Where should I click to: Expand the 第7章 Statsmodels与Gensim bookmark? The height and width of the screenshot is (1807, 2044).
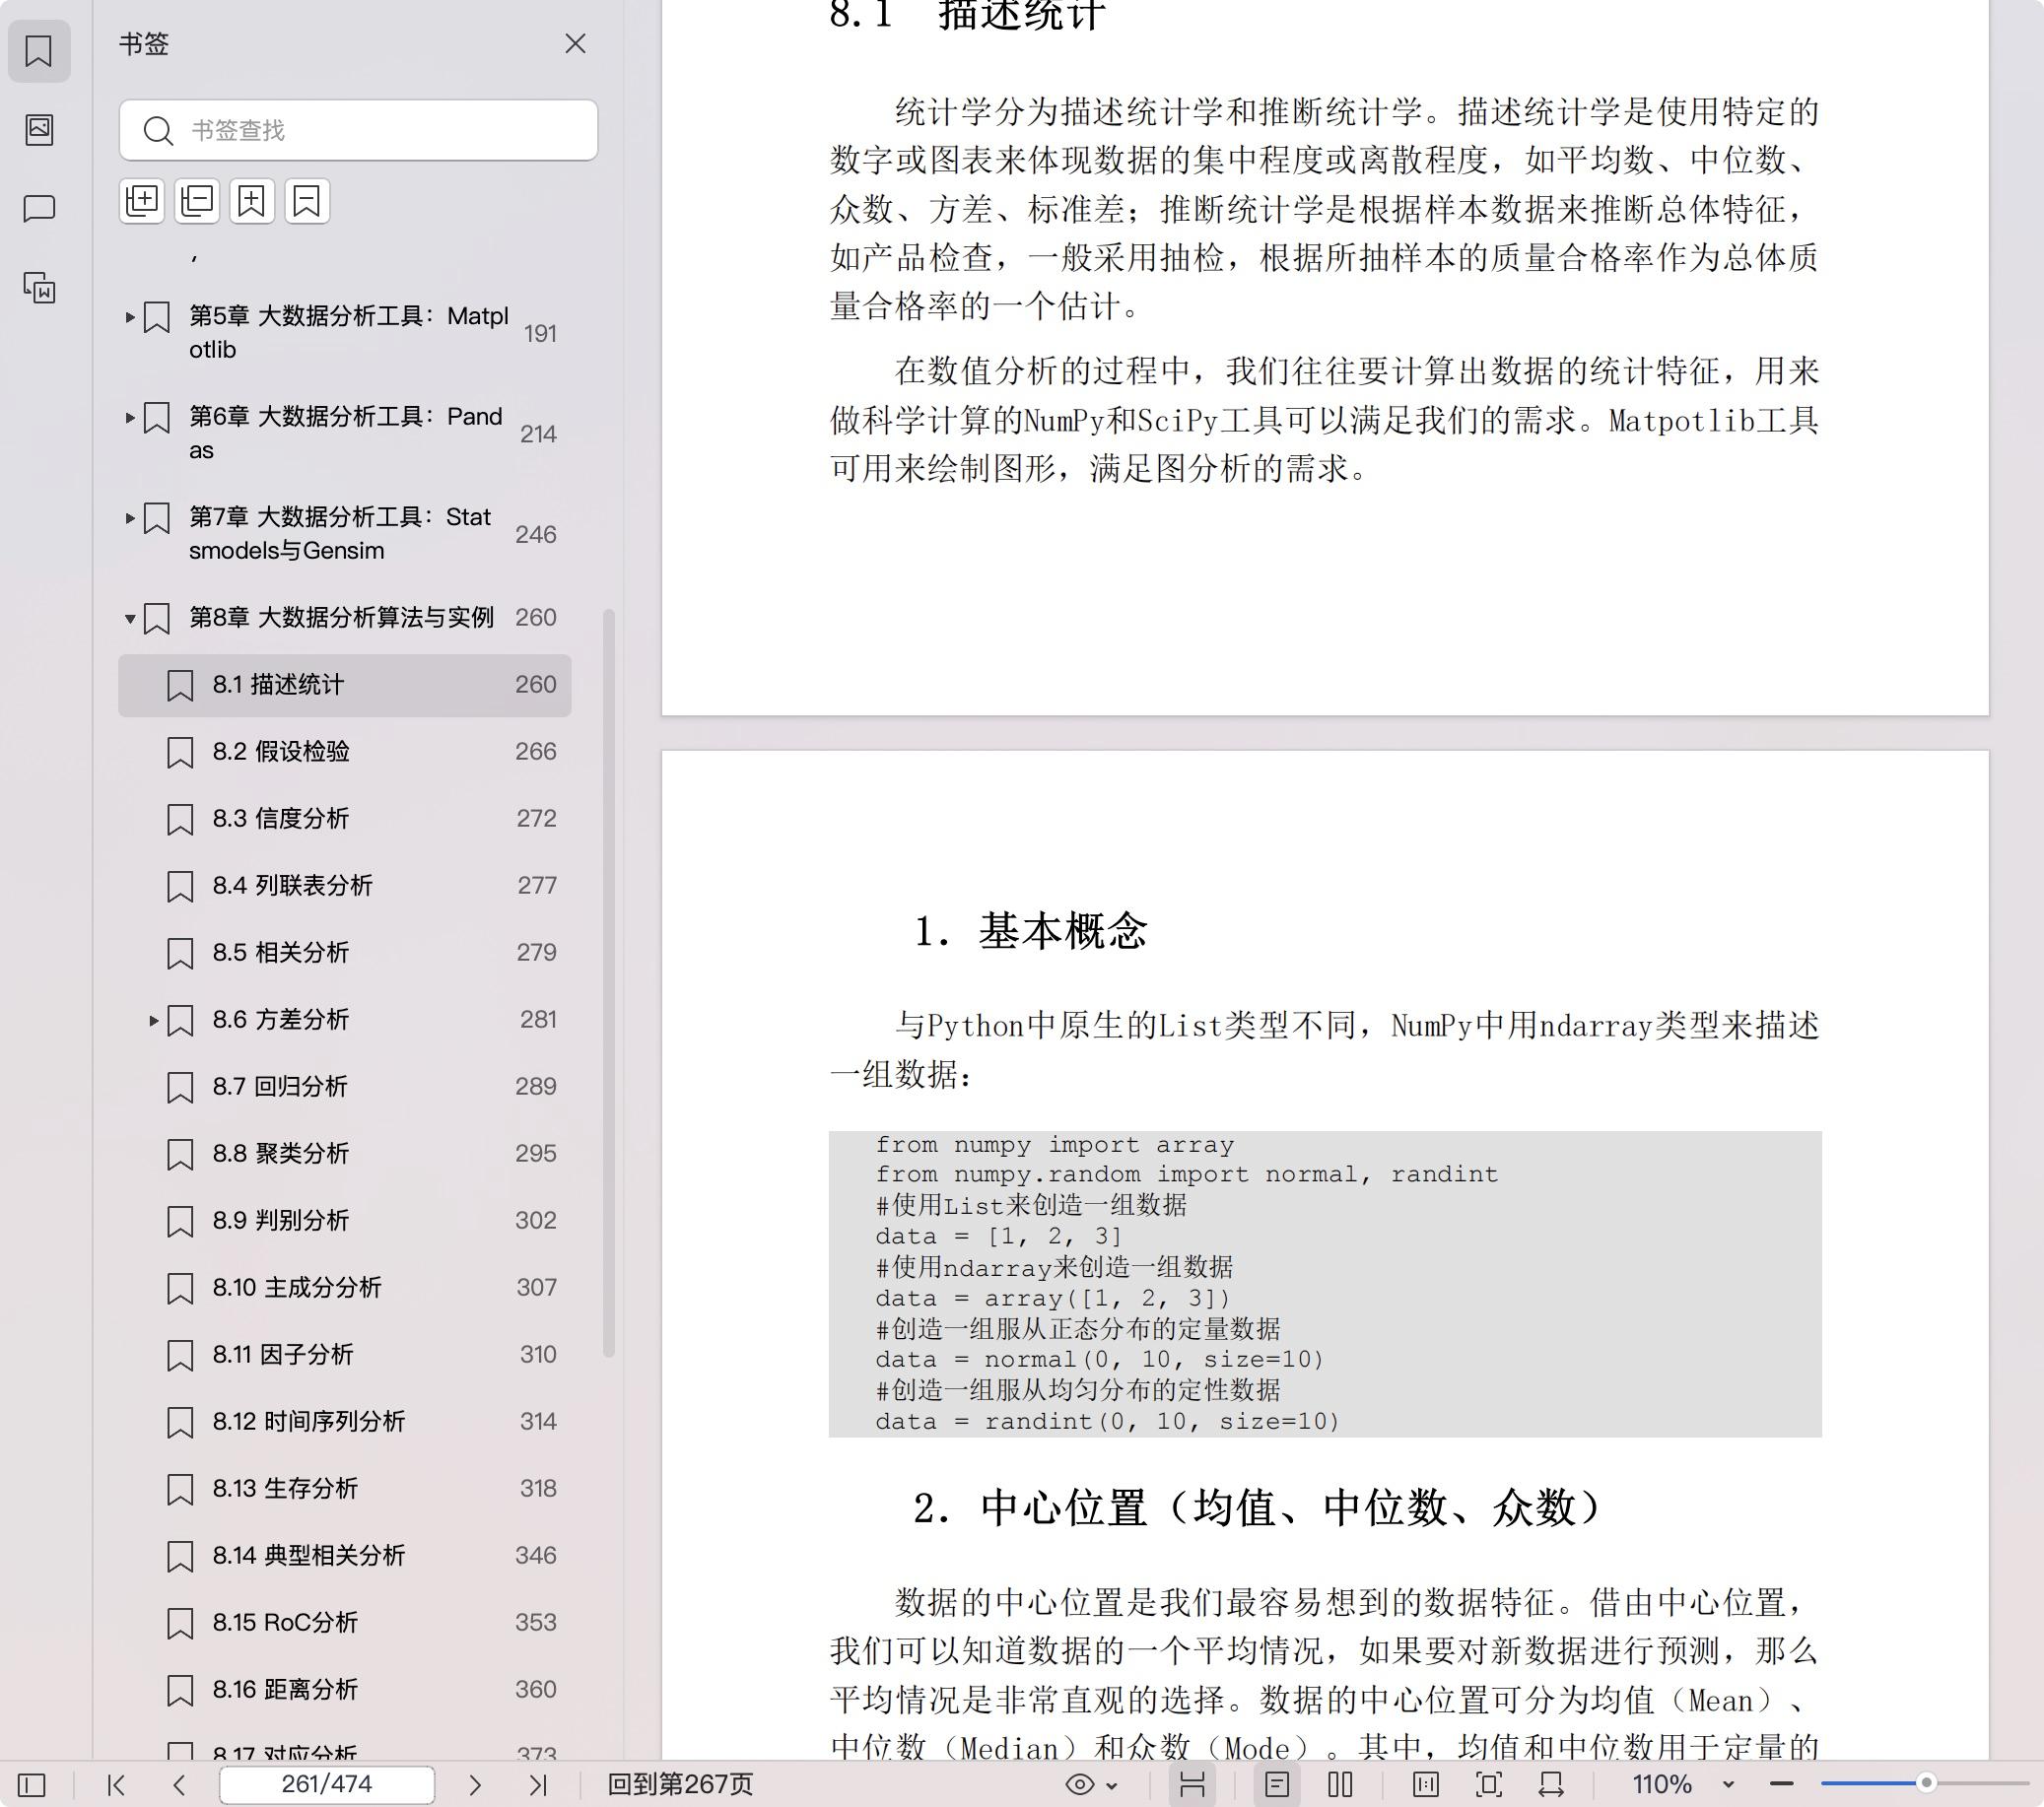tap(130, 518)
